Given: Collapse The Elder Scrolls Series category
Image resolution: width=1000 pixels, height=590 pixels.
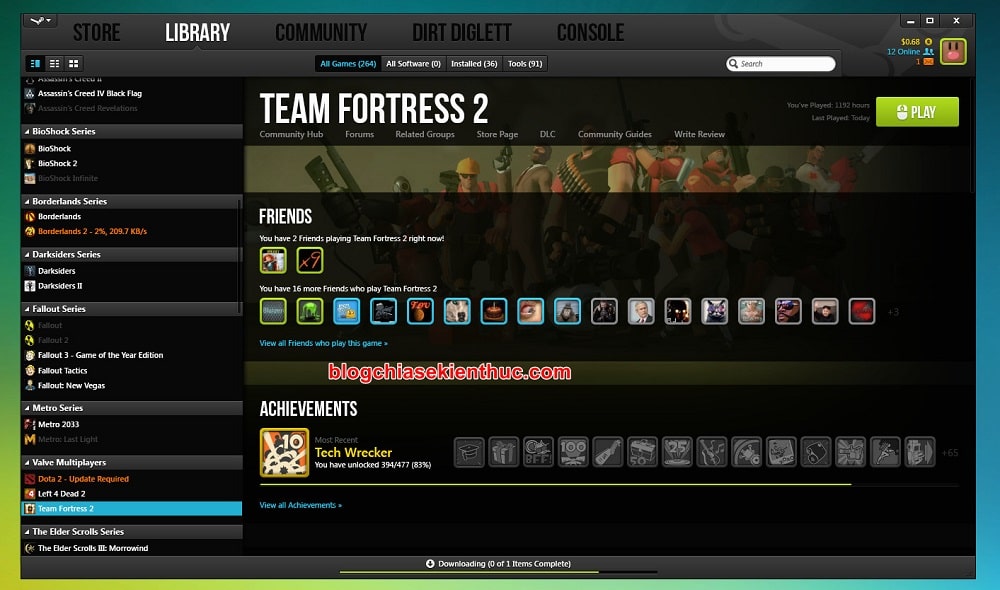Looking at the screenshot, I should [27, 532].
